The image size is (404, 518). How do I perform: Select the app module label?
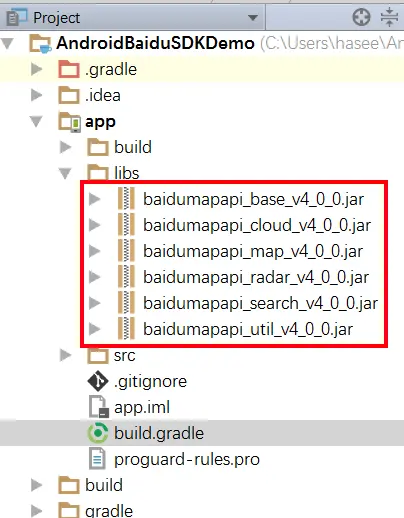coord(100,122)
